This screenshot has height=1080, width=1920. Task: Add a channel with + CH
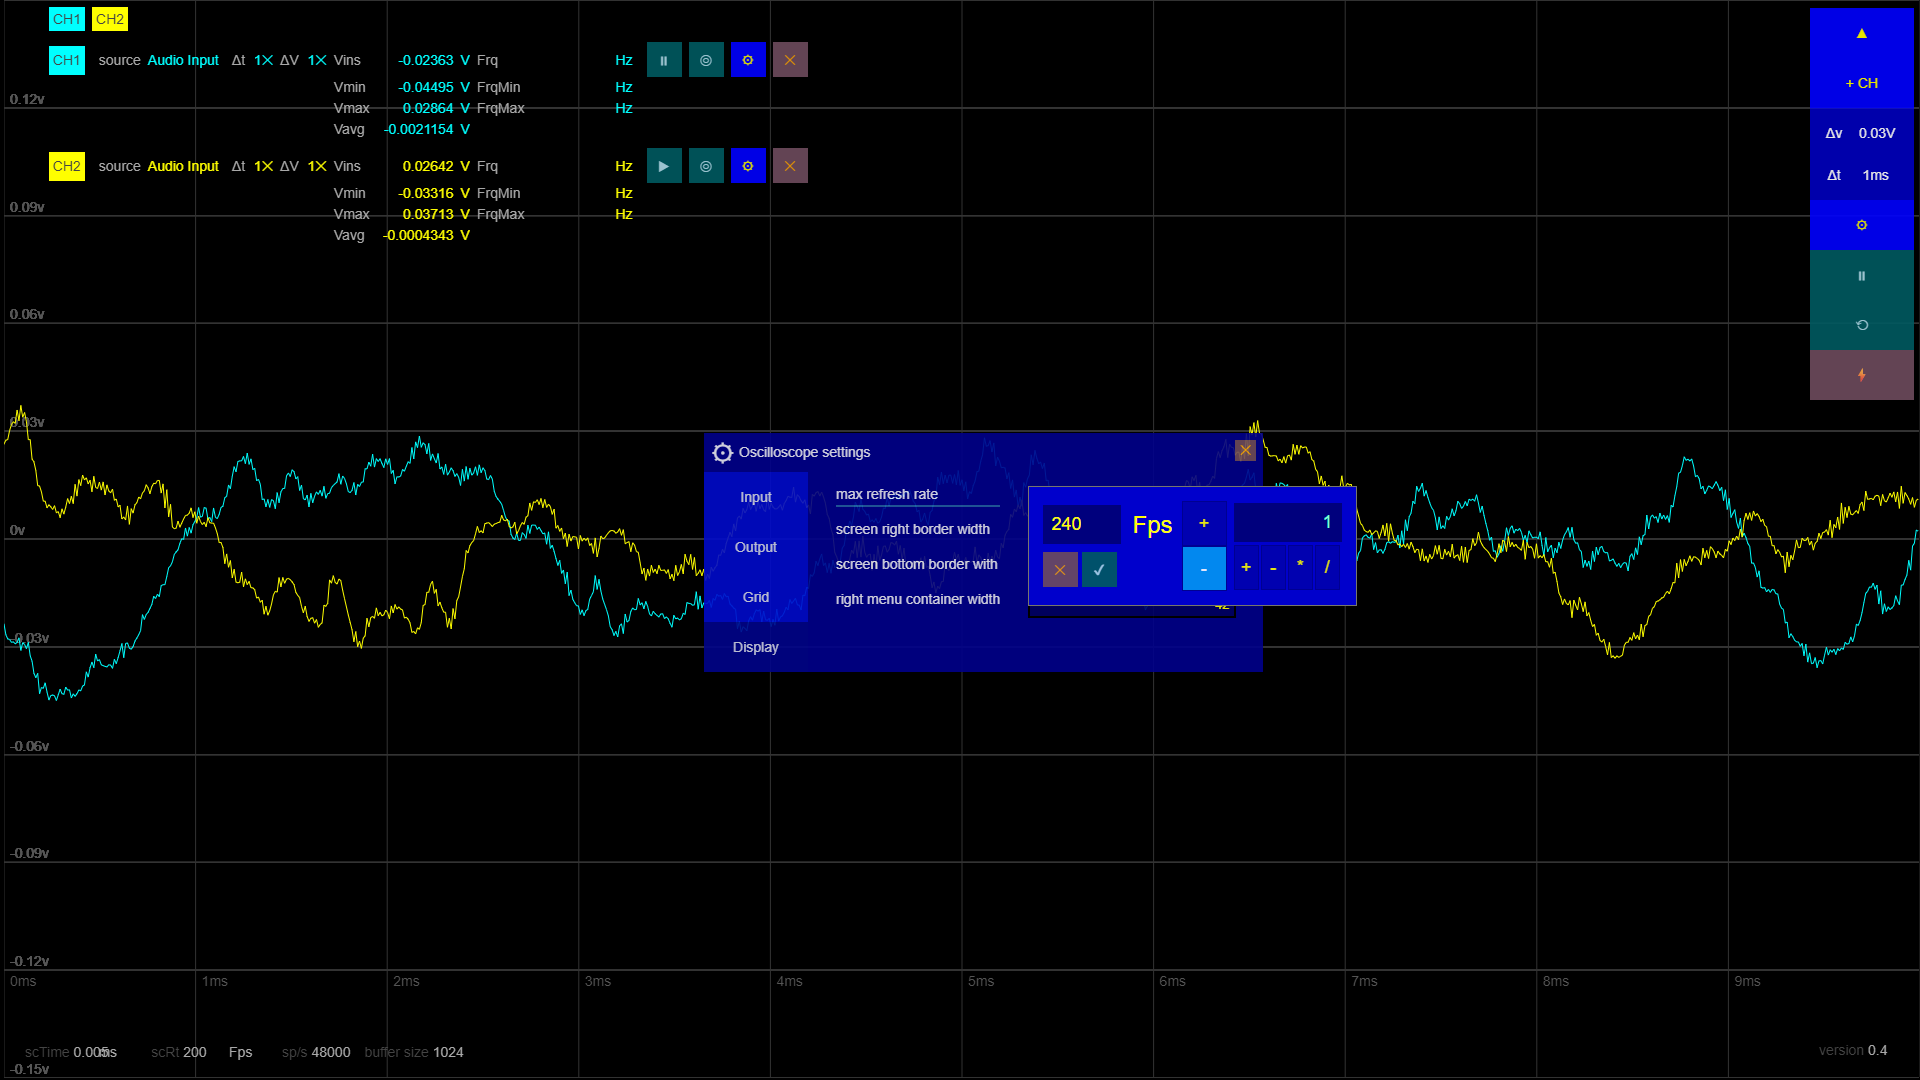[1861, 83]
